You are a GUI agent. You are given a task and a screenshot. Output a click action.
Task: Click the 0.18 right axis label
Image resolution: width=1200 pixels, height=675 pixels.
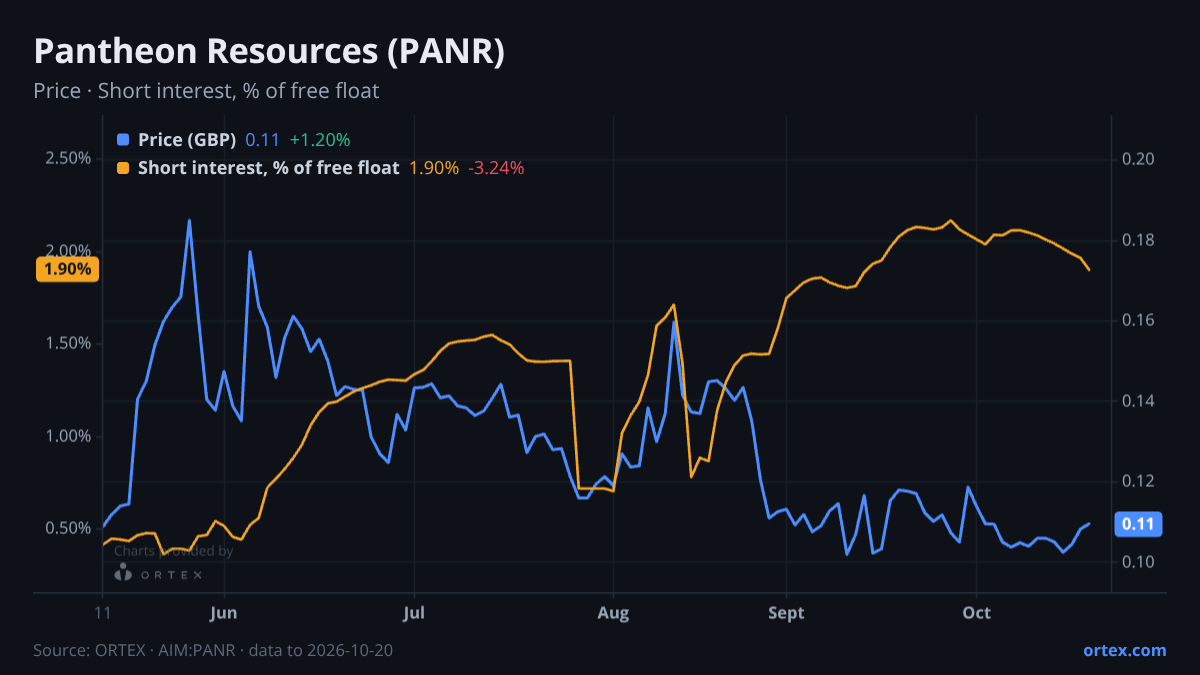point(1139,240)
